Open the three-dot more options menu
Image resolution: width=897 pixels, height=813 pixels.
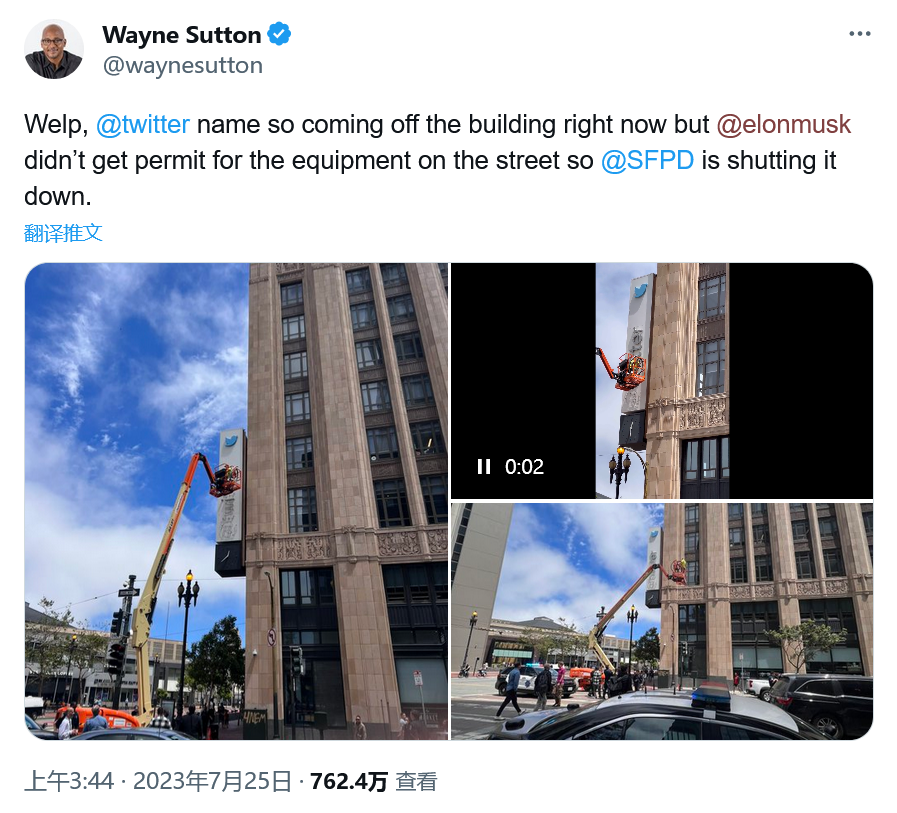click(x=859, y=34)
